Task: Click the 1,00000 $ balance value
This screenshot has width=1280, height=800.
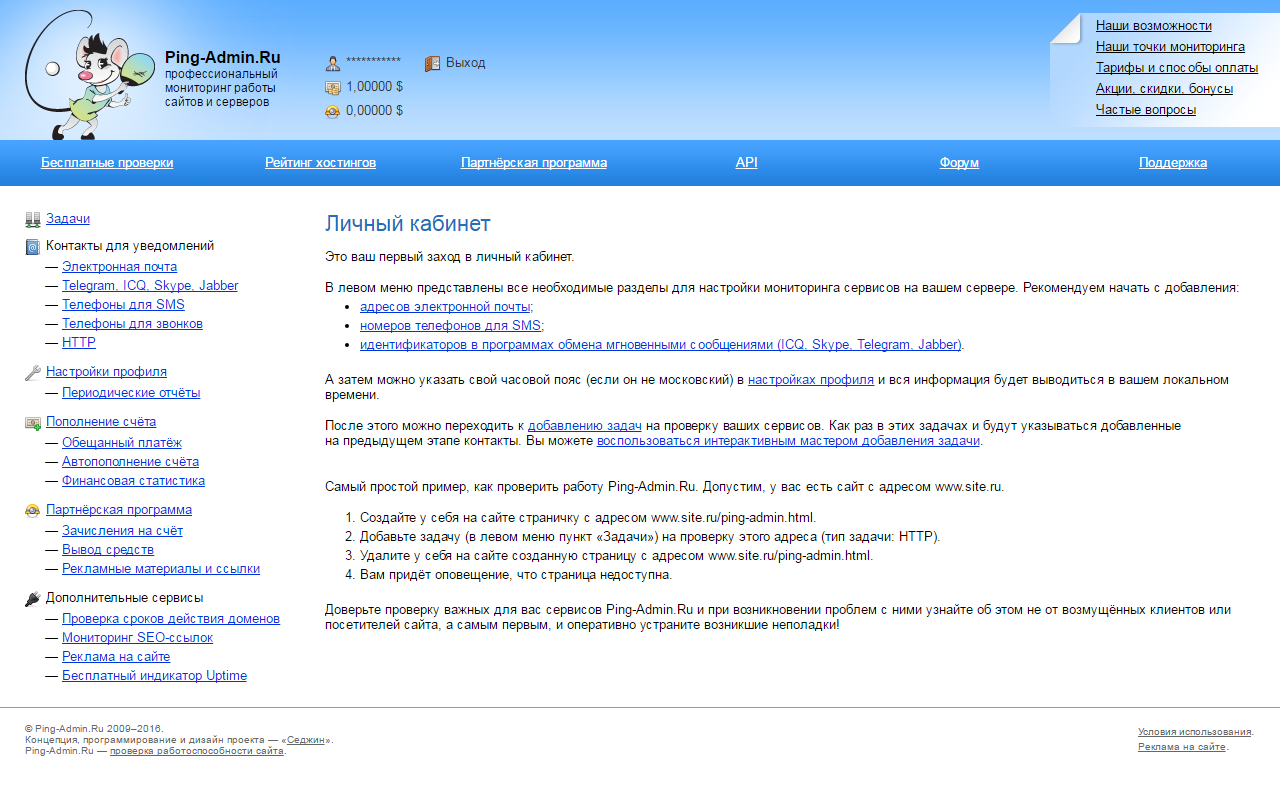Action: pyautogui.click(x=374, y=87)
